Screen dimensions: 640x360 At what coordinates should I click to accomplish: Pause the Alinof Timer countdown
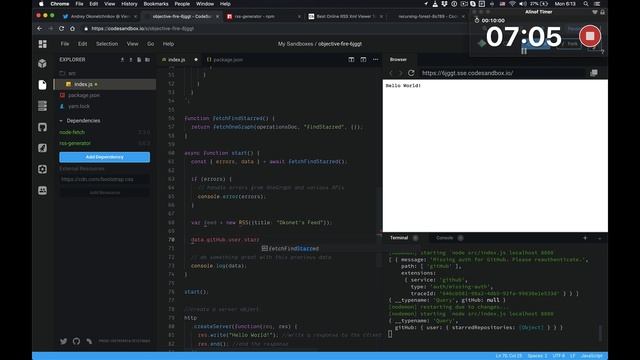524,51
